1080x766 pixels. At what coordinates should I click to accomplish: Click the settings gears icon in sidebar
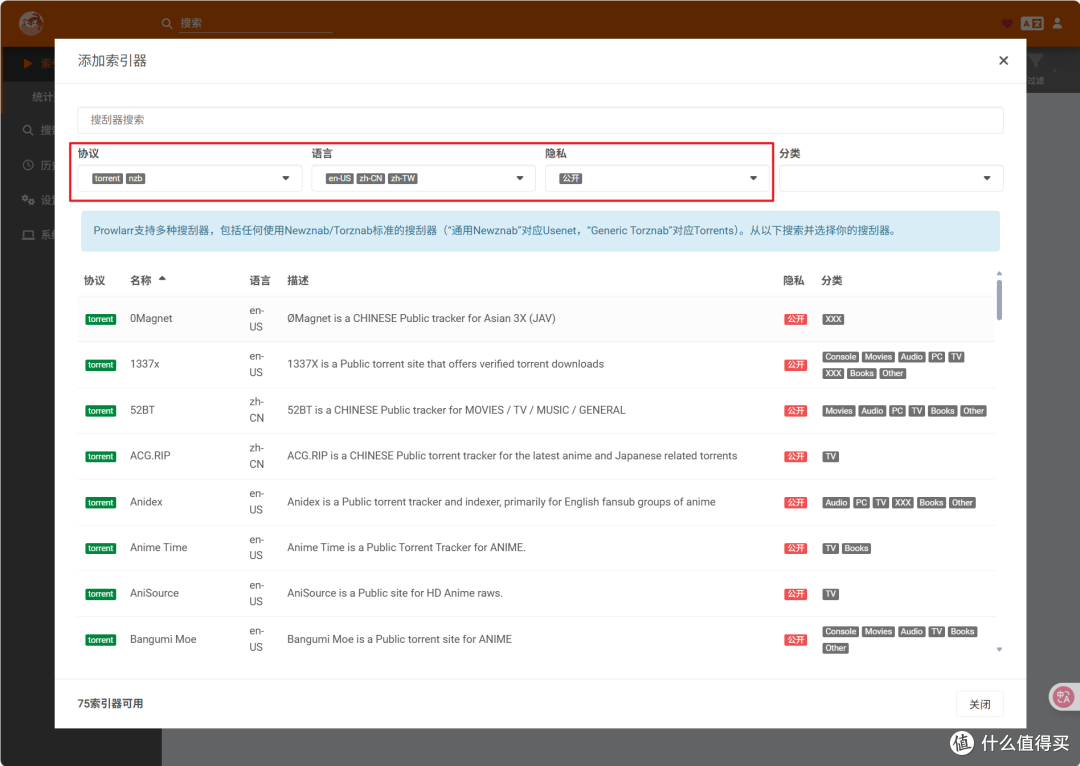tap(28, 200)
